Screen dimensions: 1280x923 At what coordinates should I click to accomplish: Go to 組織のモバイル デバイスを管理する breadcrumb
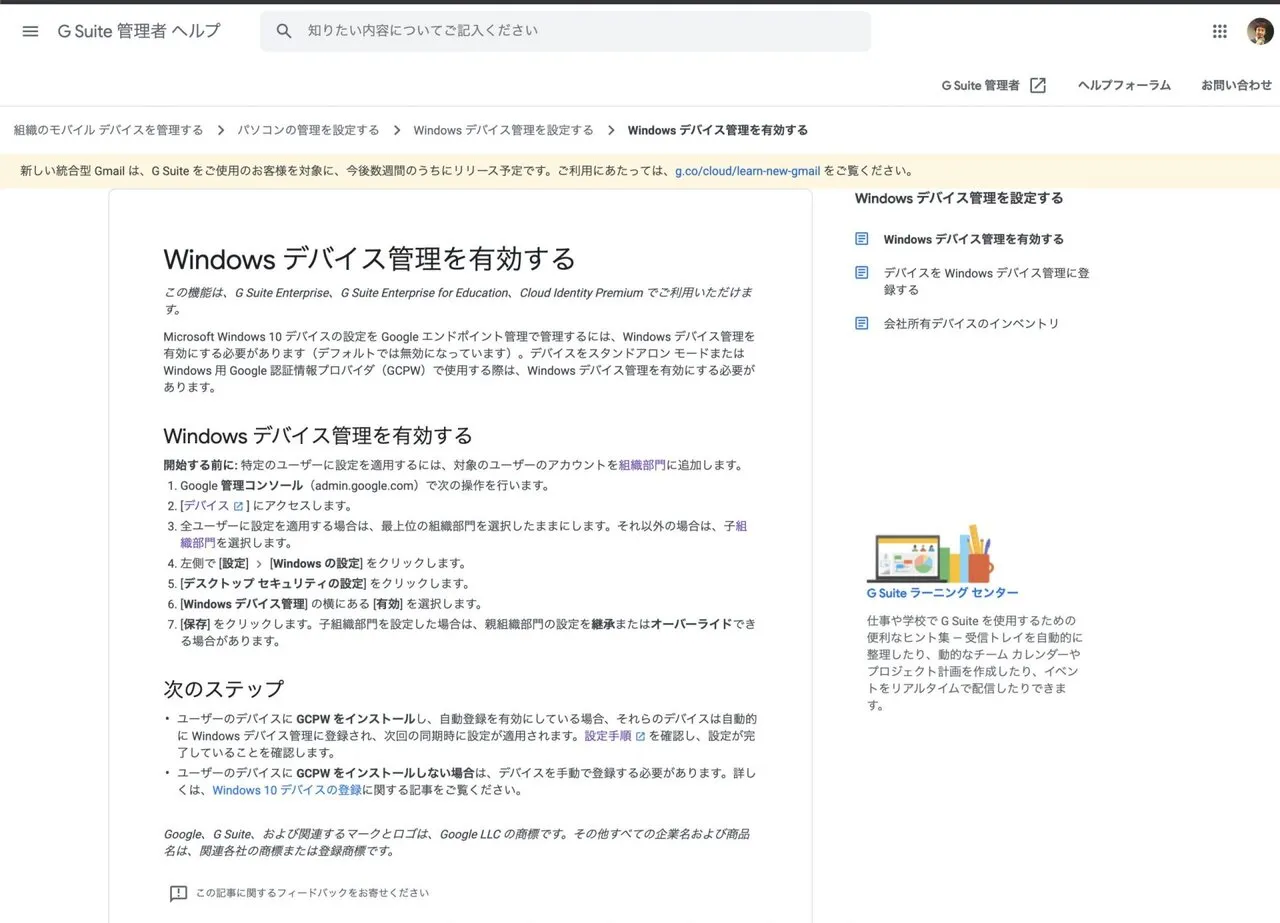pyautogui.click(x=108, y=130)
